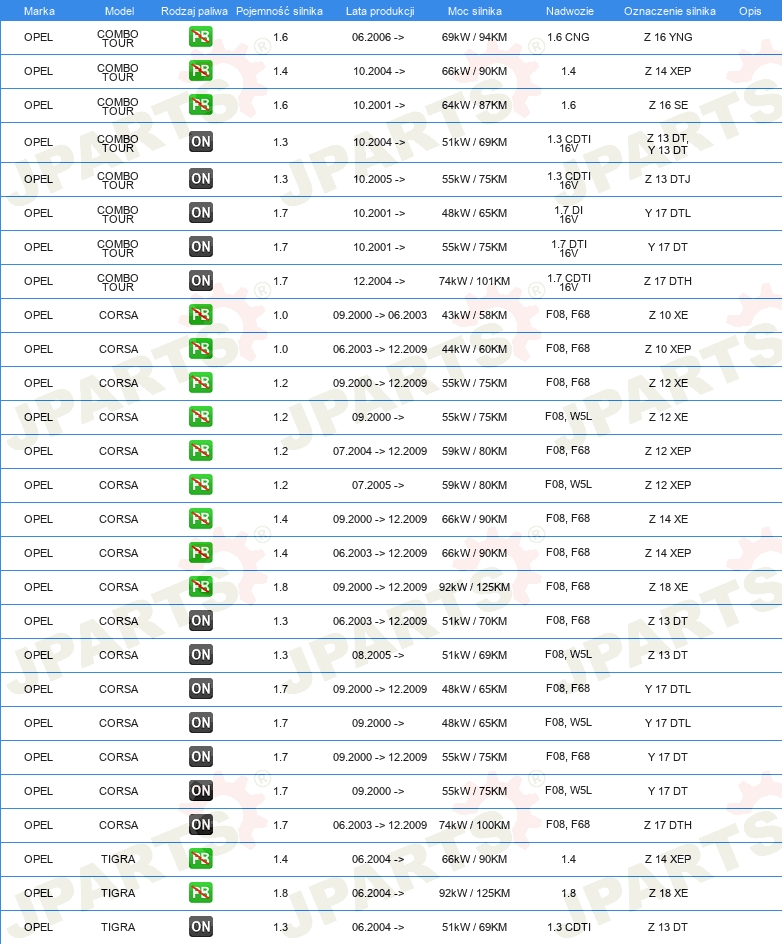Click petrol icon in Tigra Z 18 XE row
782x944 pixels.
[200, 893]
